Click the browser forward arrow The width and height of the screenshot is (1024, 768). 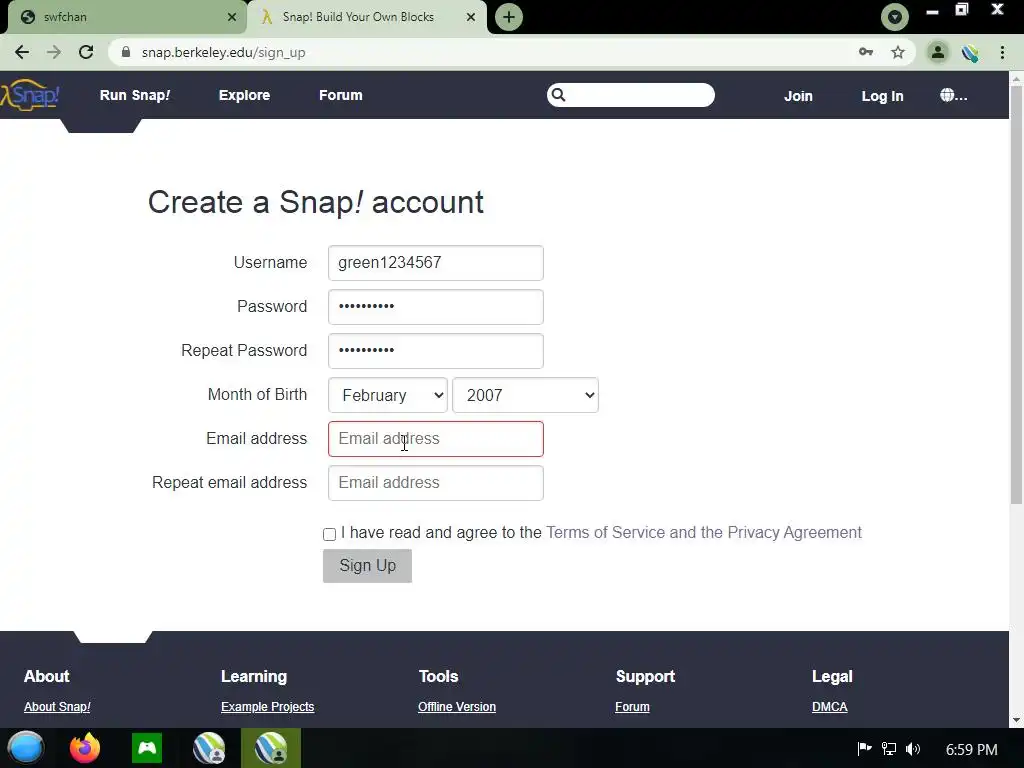54,52
